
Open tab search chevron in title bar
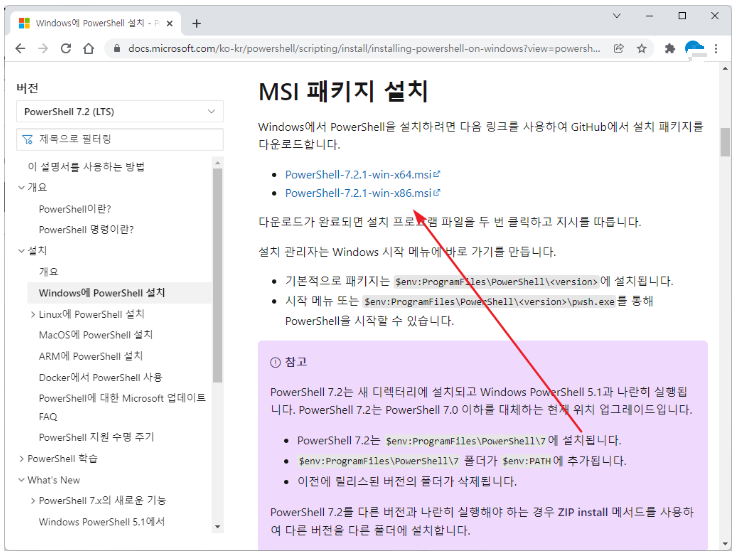point(617,16)
